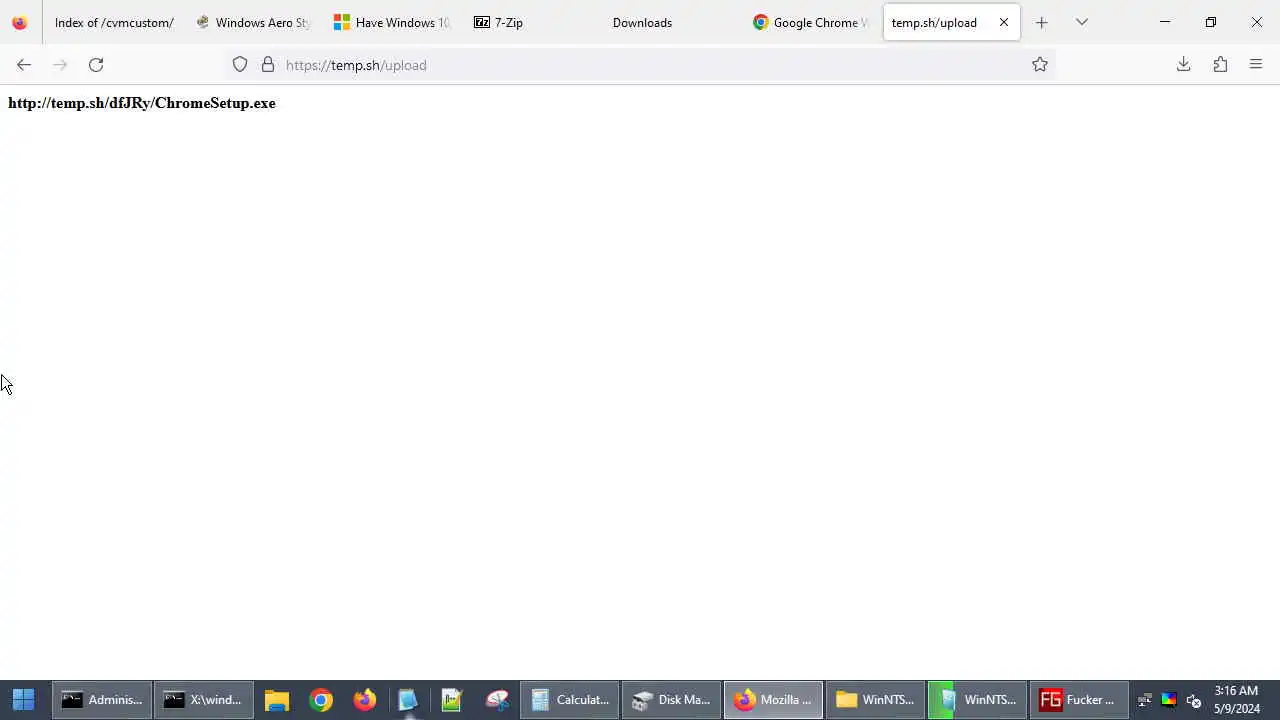Open the clock showing 3:16 AM

coord(1237,700)
